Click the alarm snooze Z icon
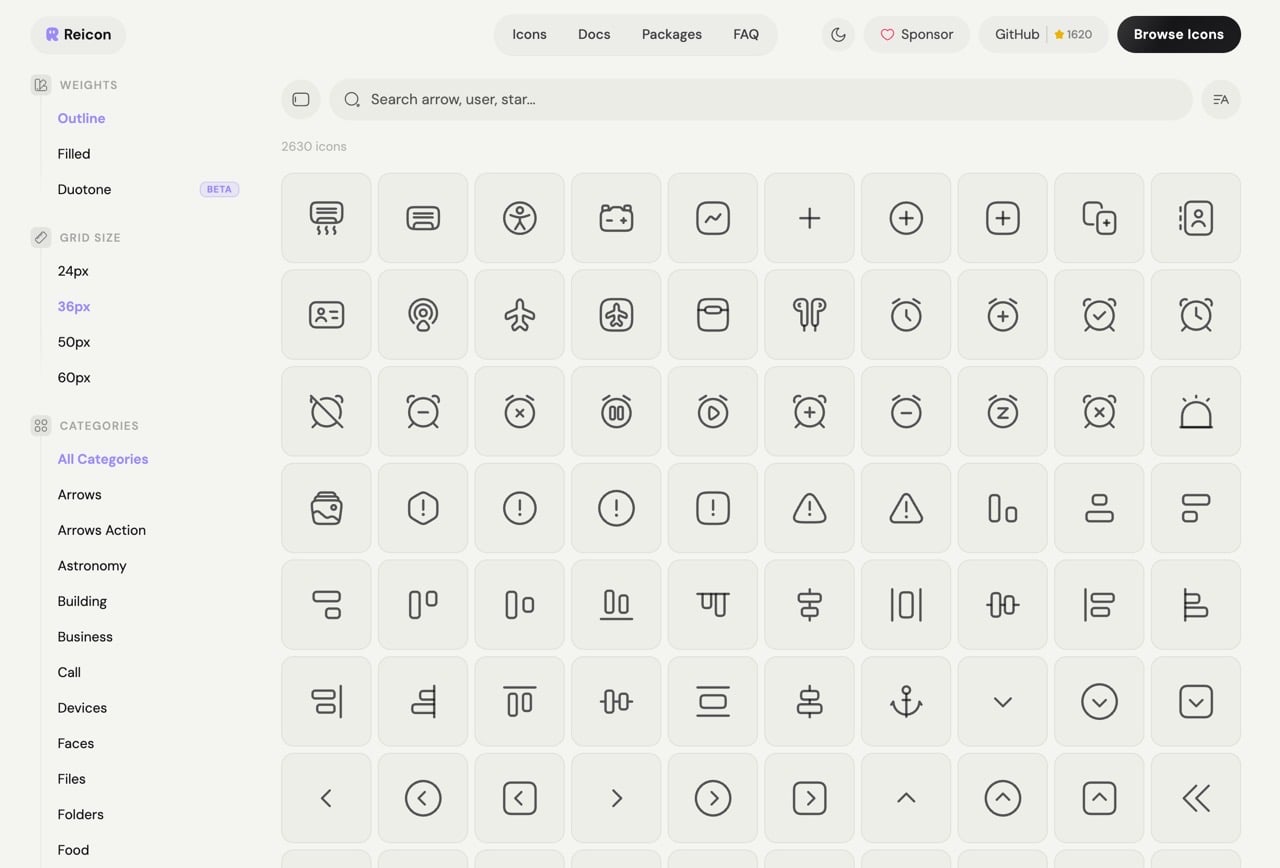 (x=1003, y=411)
